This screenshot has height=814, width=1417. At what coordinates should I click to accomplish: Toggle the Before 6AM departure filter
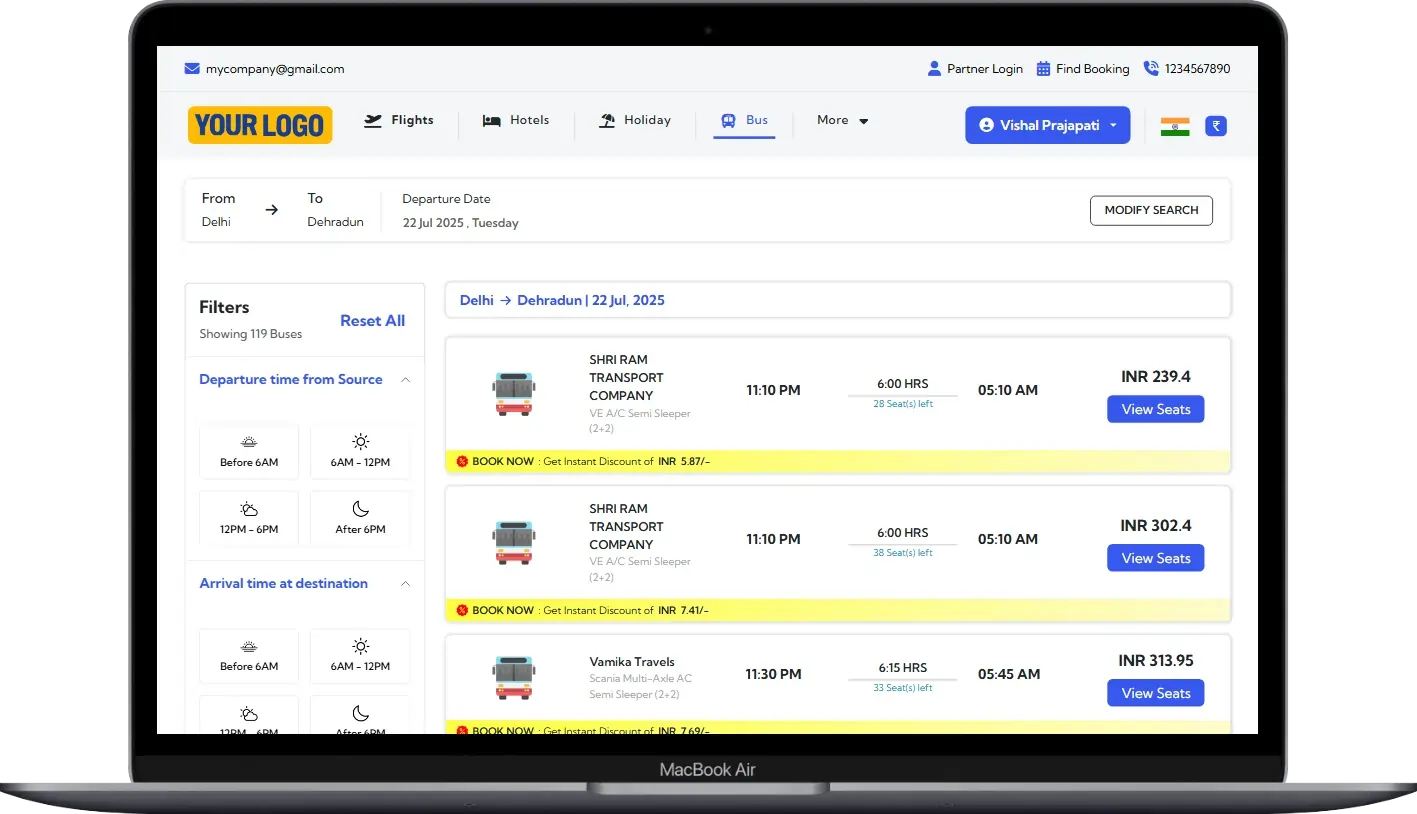pos(248,451)
